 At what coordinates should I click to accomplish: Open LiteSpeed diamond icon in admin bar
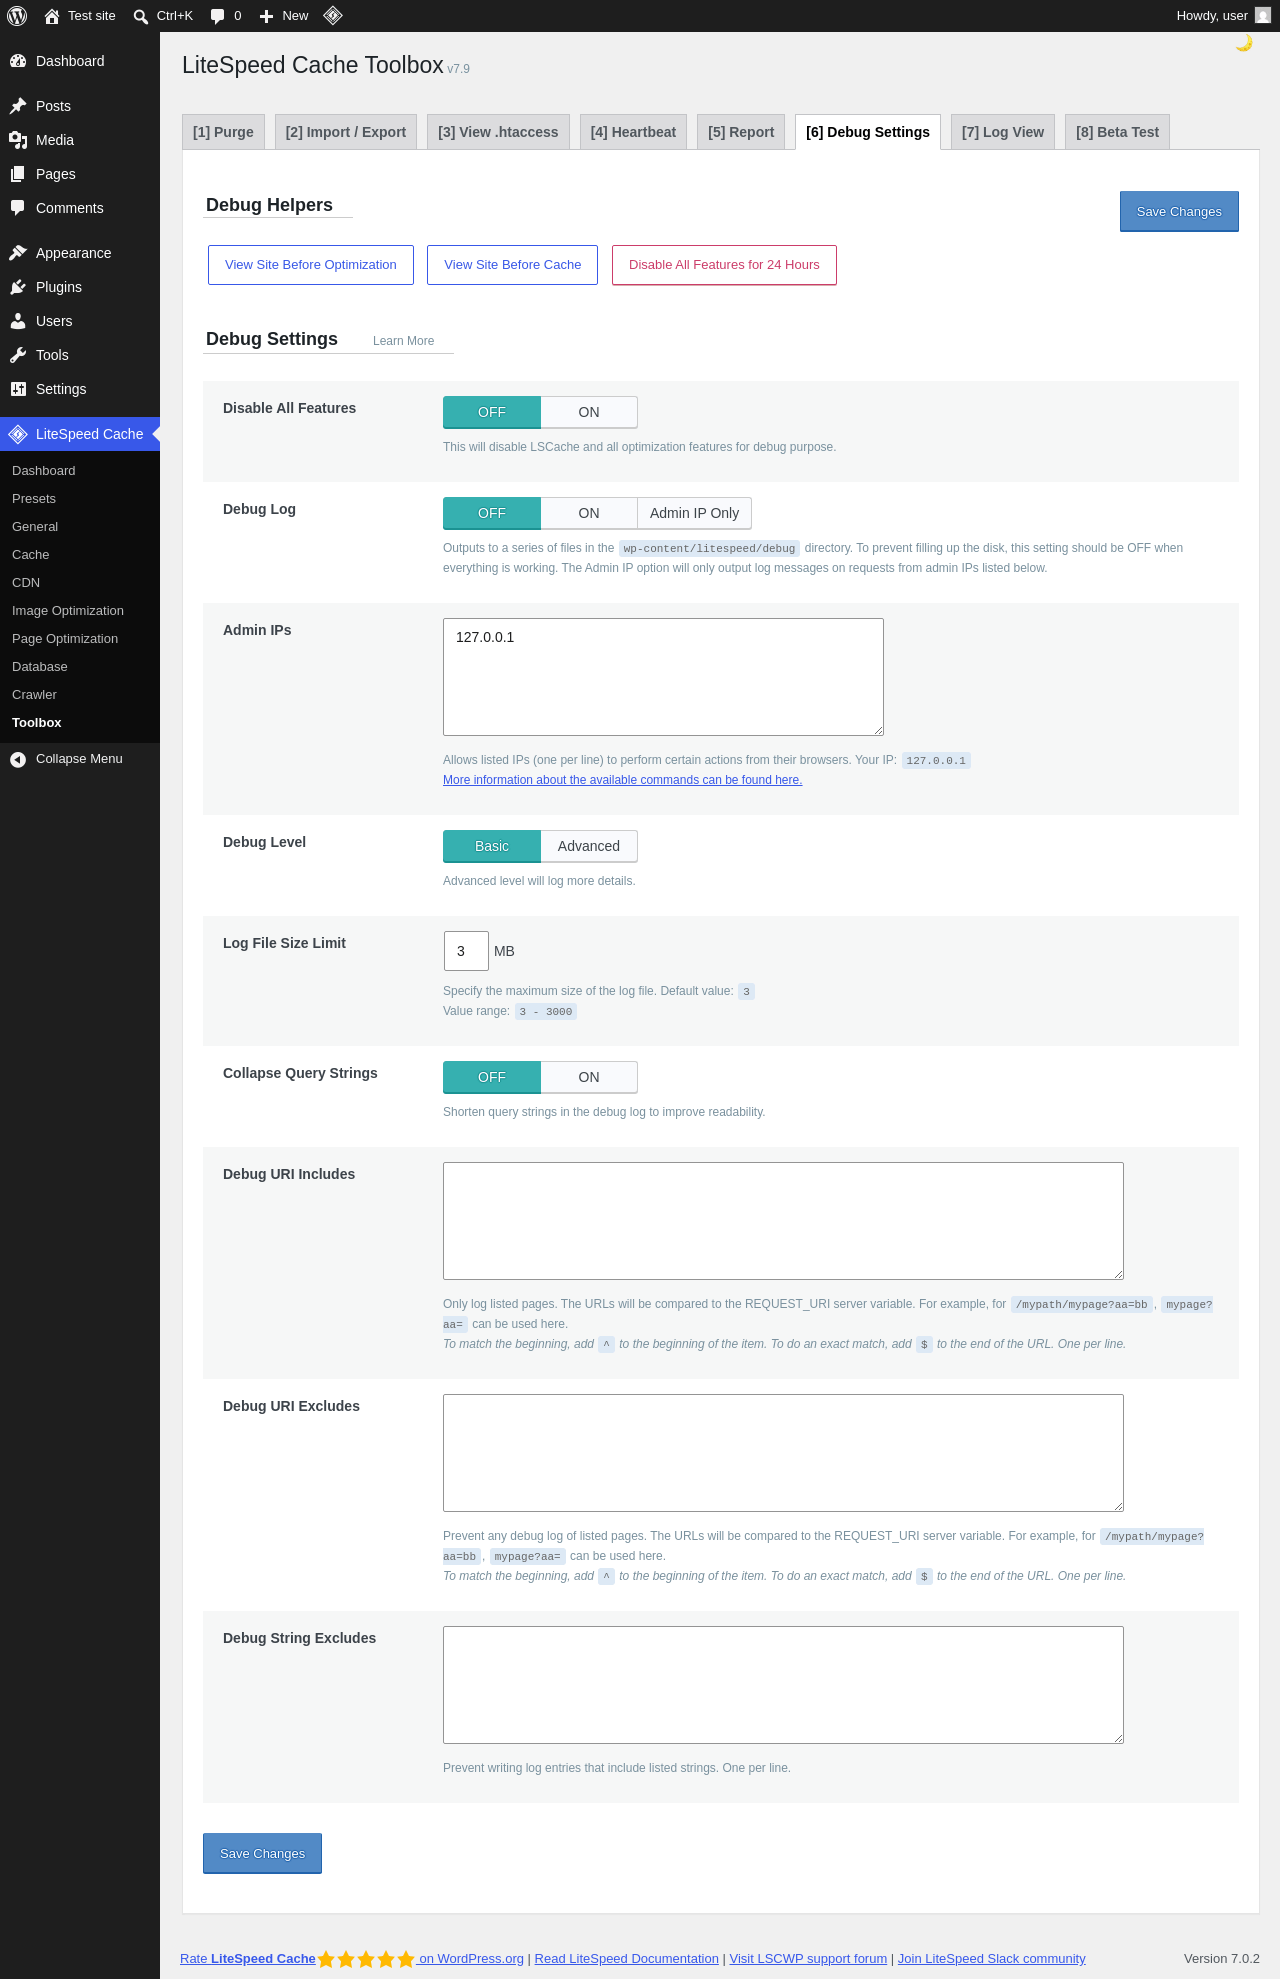click(x=333, y=16)
